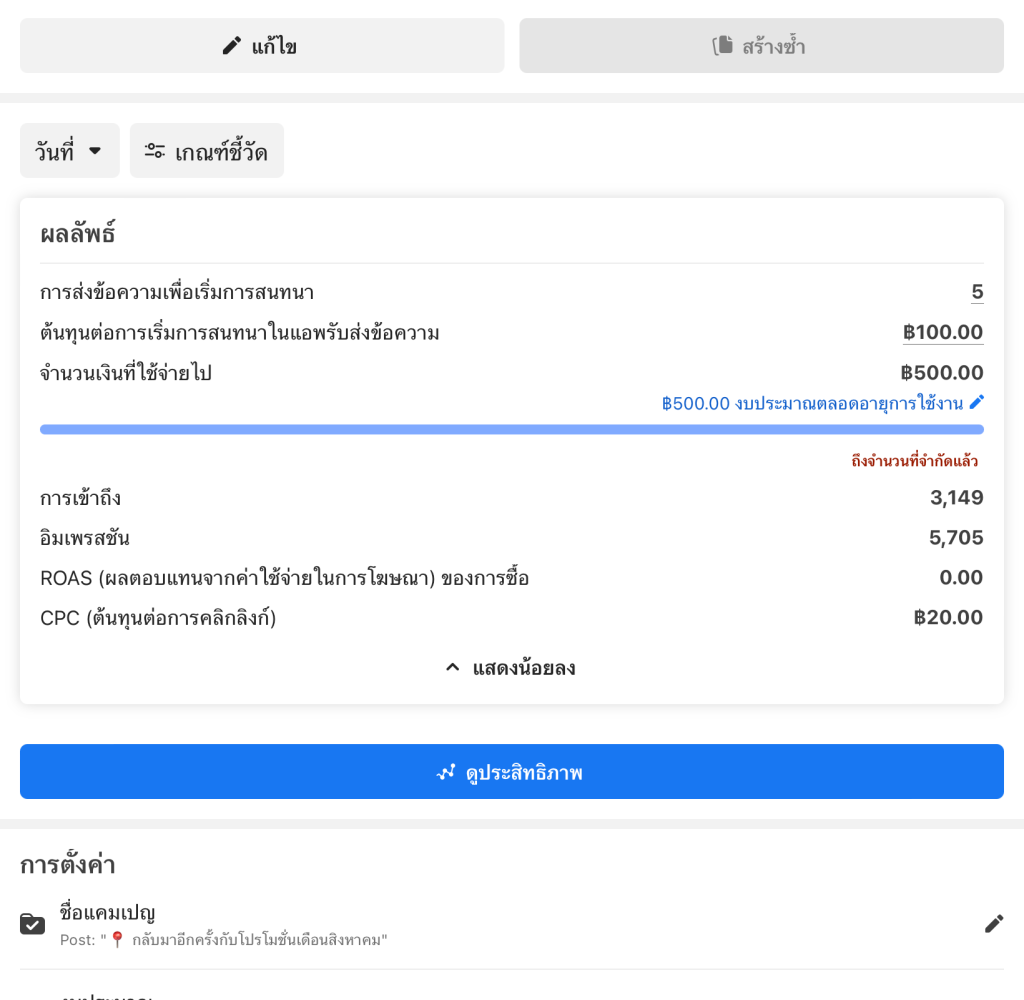Click the pencil icon on the แก้ไข button
Image resolution: width=1024 pixels, height=1000 pixels.
point(232,46)
